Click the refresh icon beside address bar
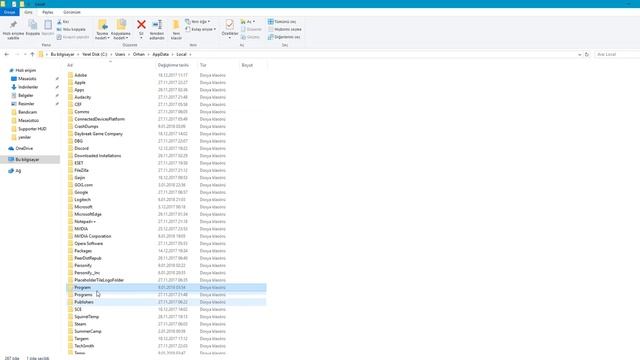640x360 pixels. (x=587, y=54)
